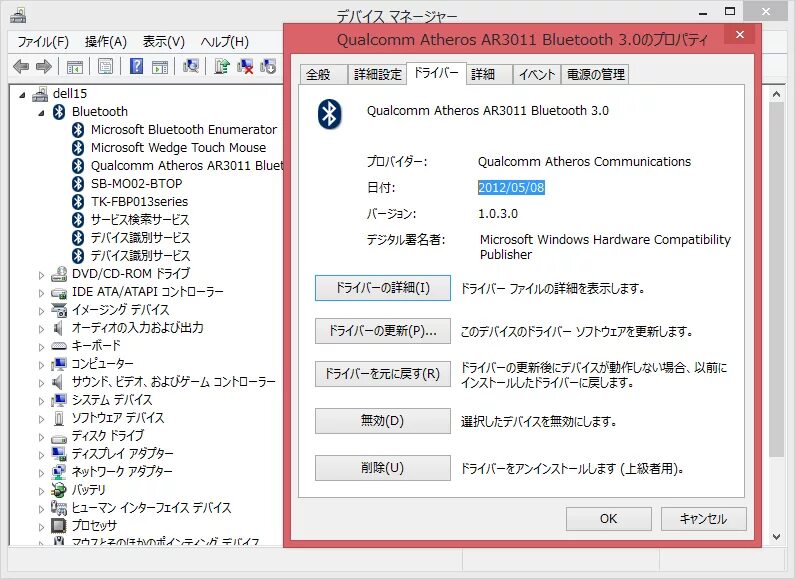Click ドライバーの更新(P)... button
The image size is (795, 579).
coord(383,331)
